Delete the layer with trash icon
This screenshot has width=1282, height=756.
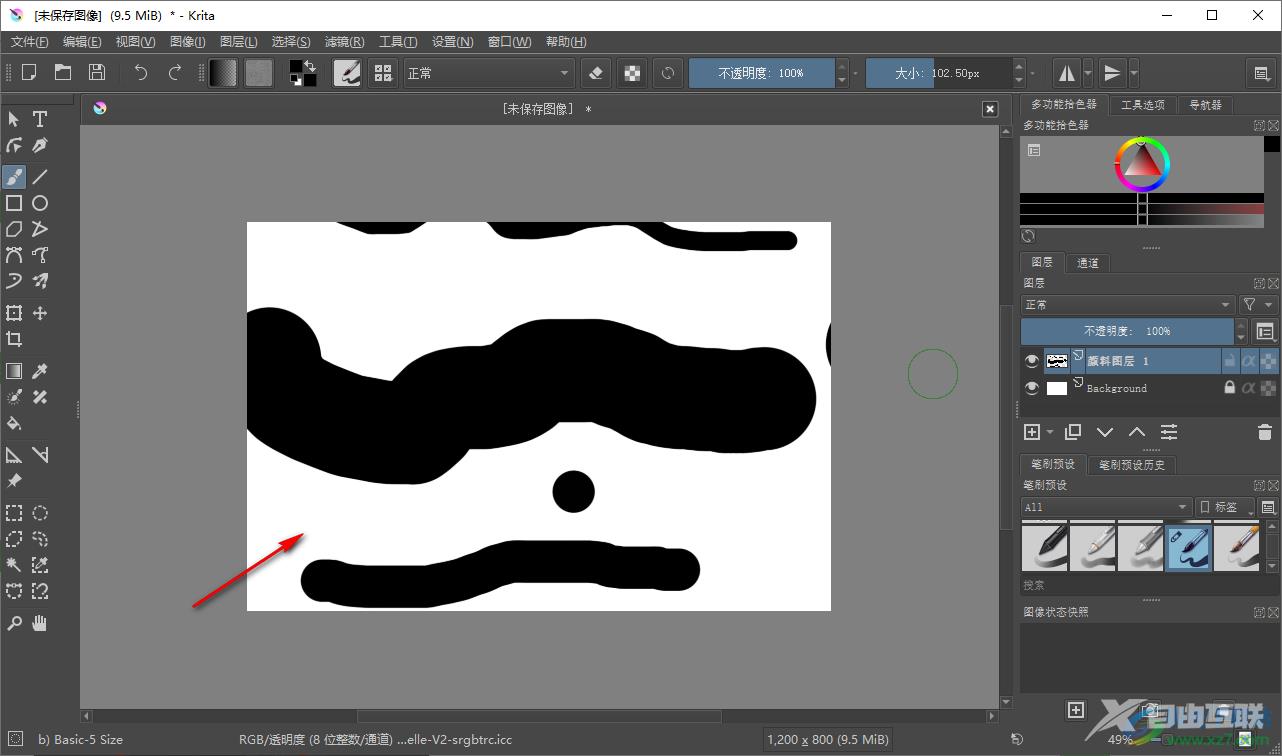pyautogui.click(x=1264, y=432)
